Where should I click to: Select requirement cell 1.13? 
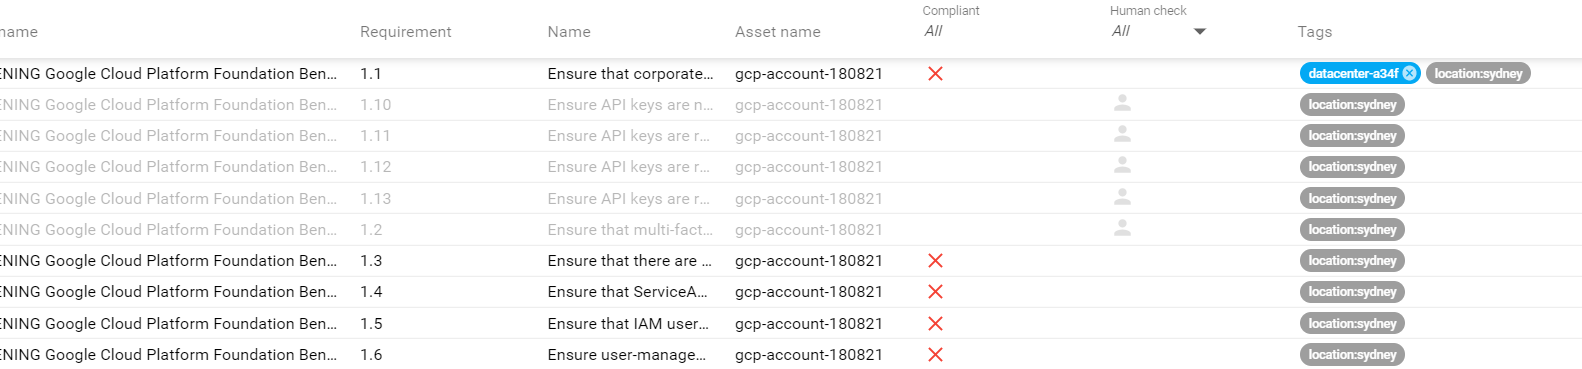click(x=376, y=198)
